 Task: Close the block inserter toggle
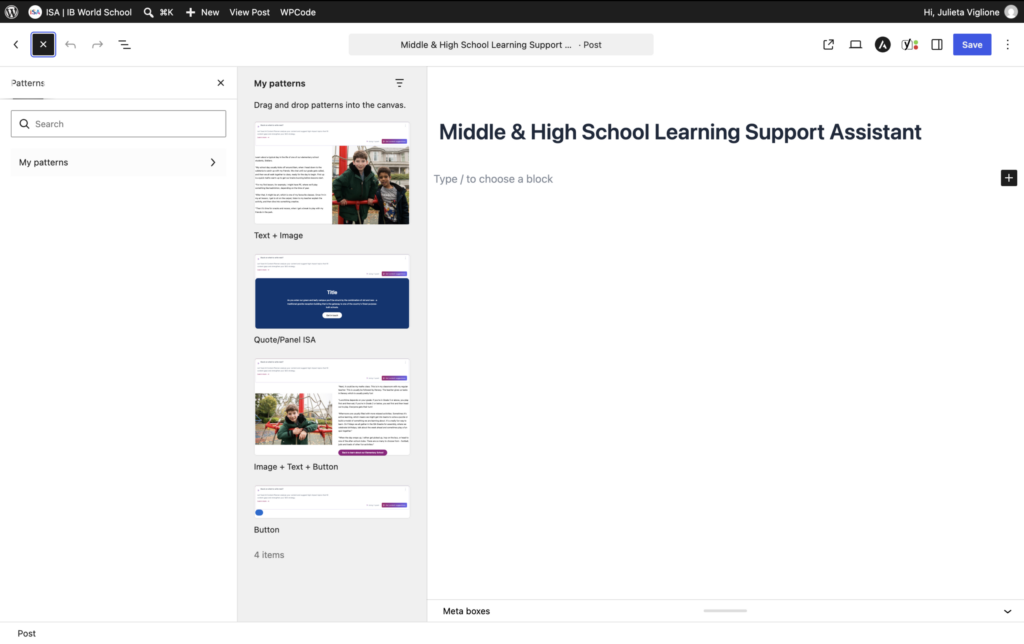tap(43, 44)
